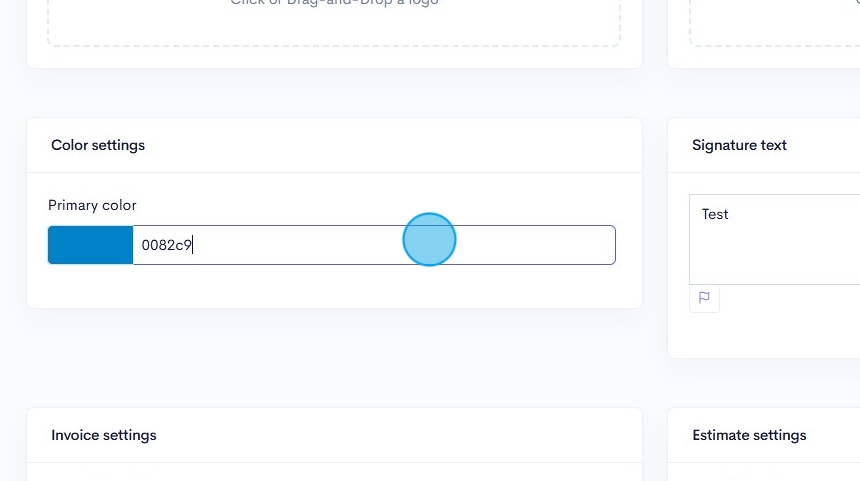The height and width of the screenshot is (481, 860).
Task: Click the gap between Color and Invoice cards
Action: tap(333, 358)
